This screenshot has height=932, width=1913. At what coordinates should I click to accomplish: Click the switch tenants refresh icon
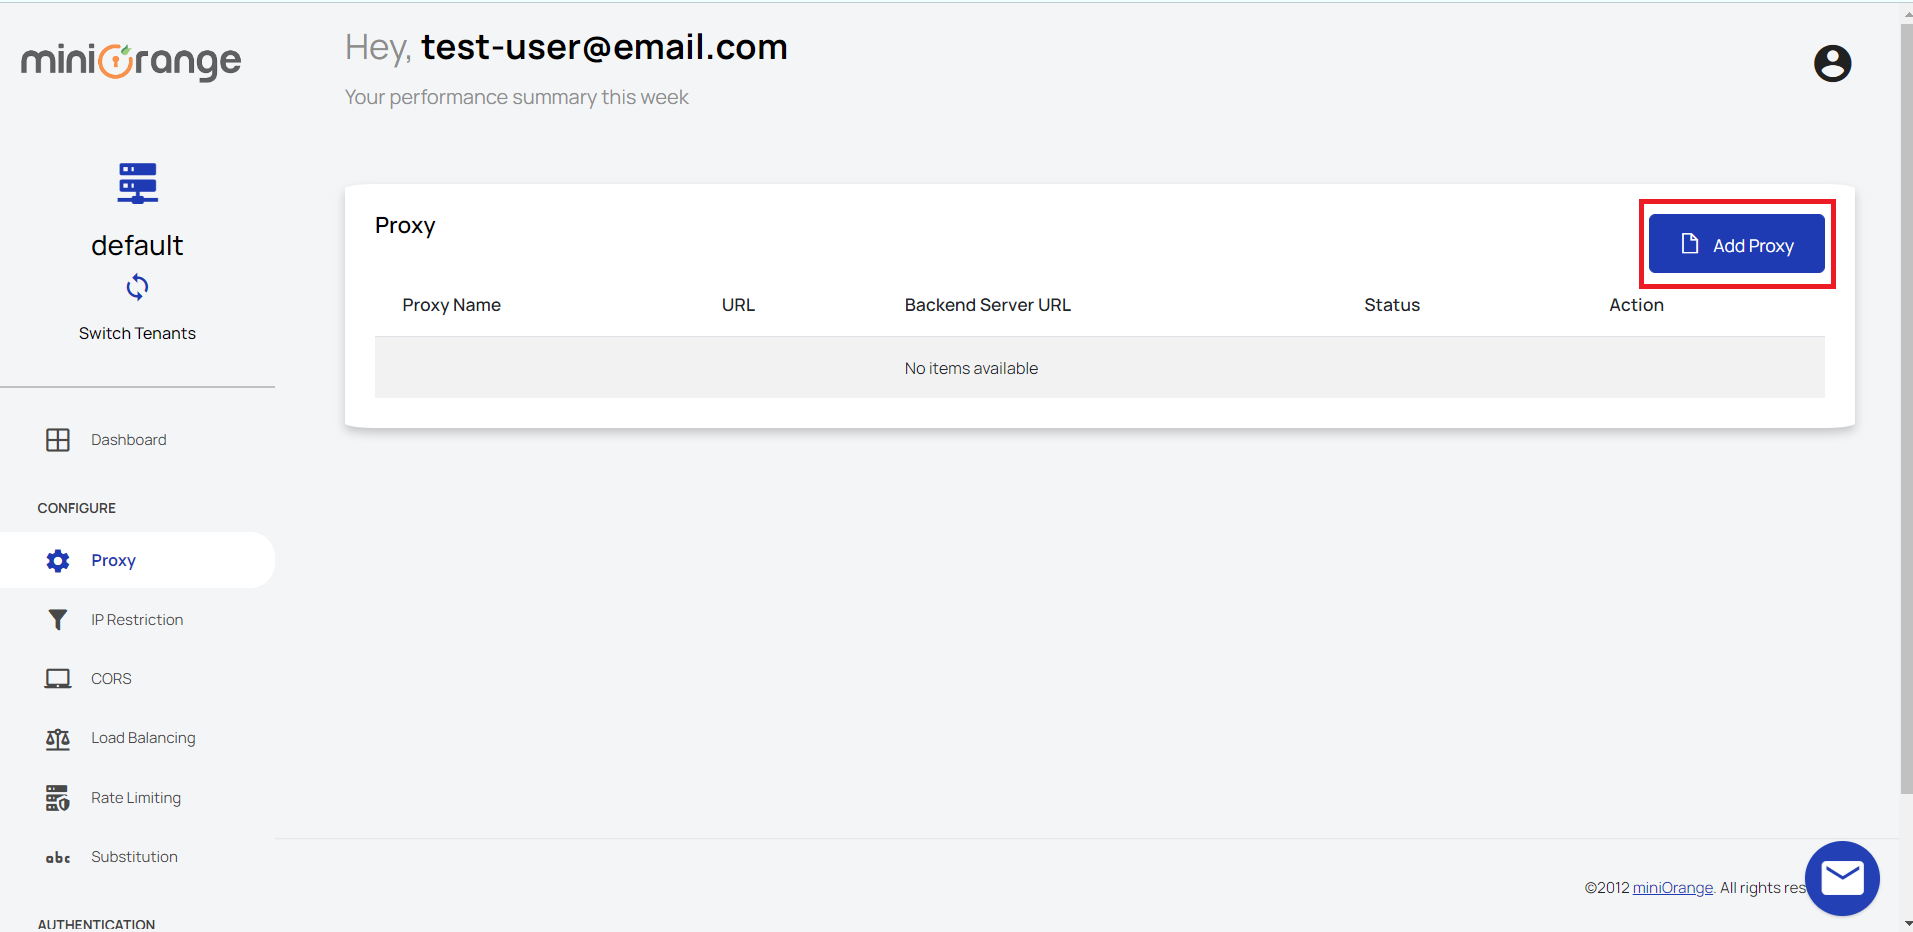click(137, 288)
